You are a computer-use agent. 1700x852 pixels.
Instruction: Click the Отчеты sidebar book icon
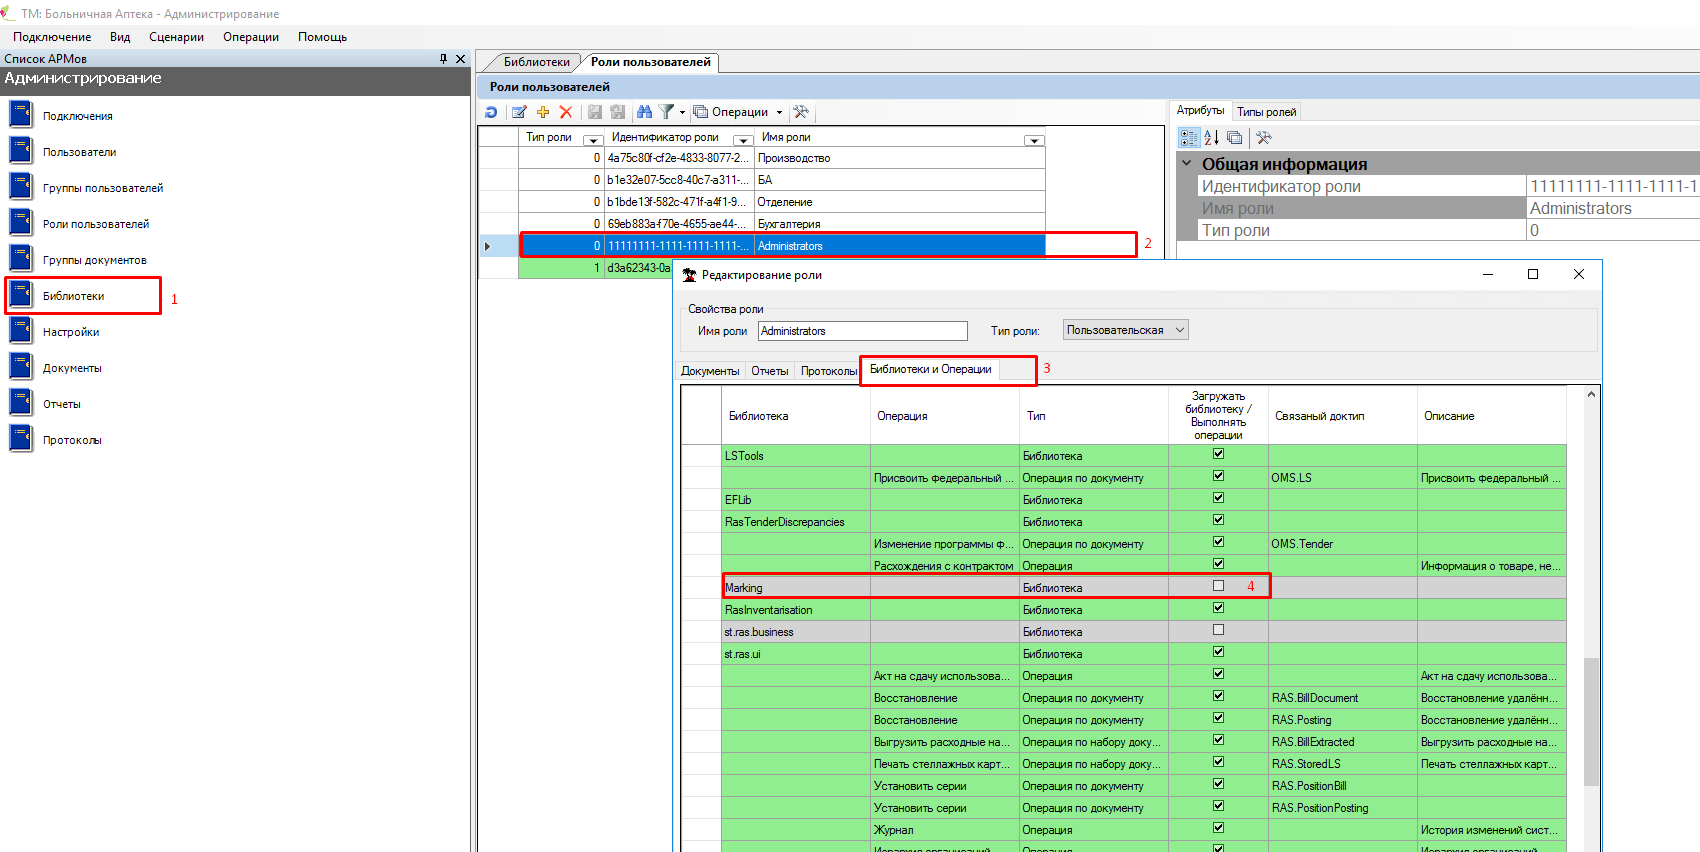[x=21, y=403]
